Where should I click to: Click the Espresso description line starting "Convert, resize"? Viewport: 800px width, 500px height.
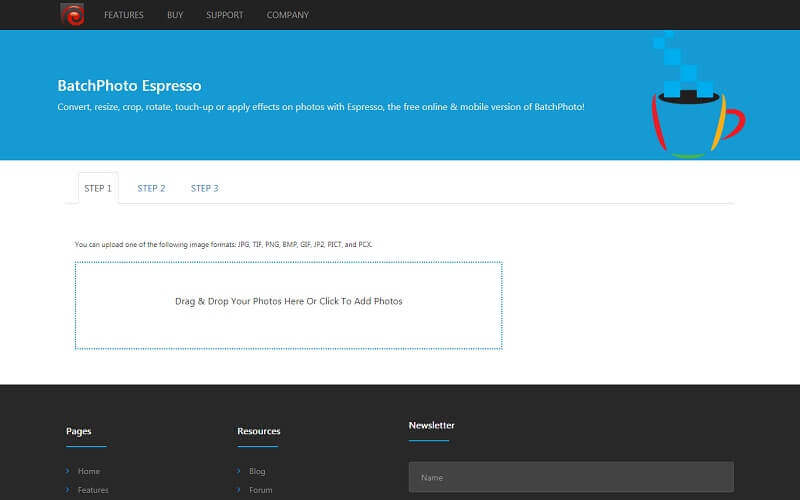321,107
